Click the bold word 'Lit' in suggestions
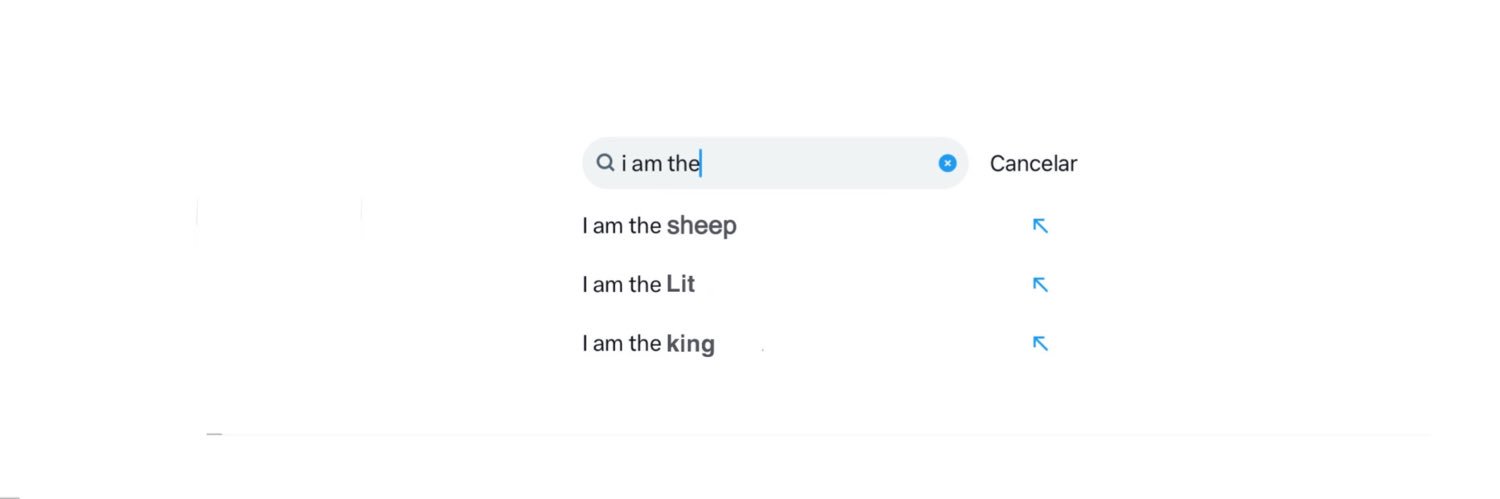1500x499 pixels. (x=680, y=285)
